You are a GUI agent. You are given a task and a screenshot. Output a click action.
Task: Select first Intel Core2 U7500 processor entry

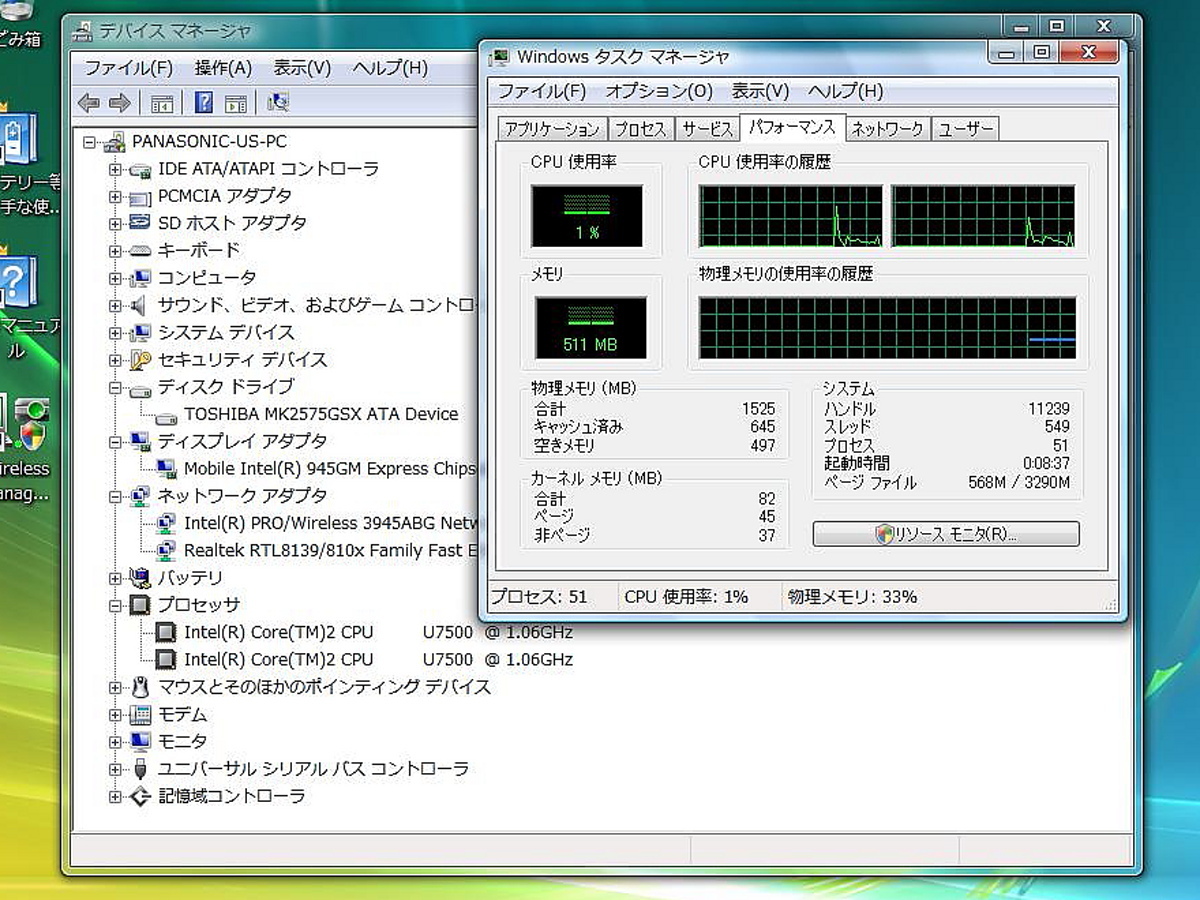click(378, 632)
